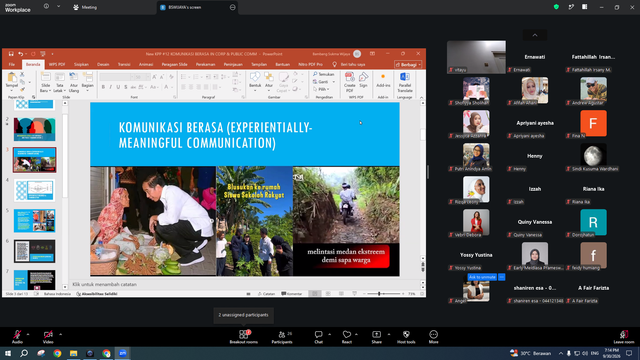Screen dimensions: 640x360
Task: Click PowerPoint Save icon in title bar
Action: 11,54
